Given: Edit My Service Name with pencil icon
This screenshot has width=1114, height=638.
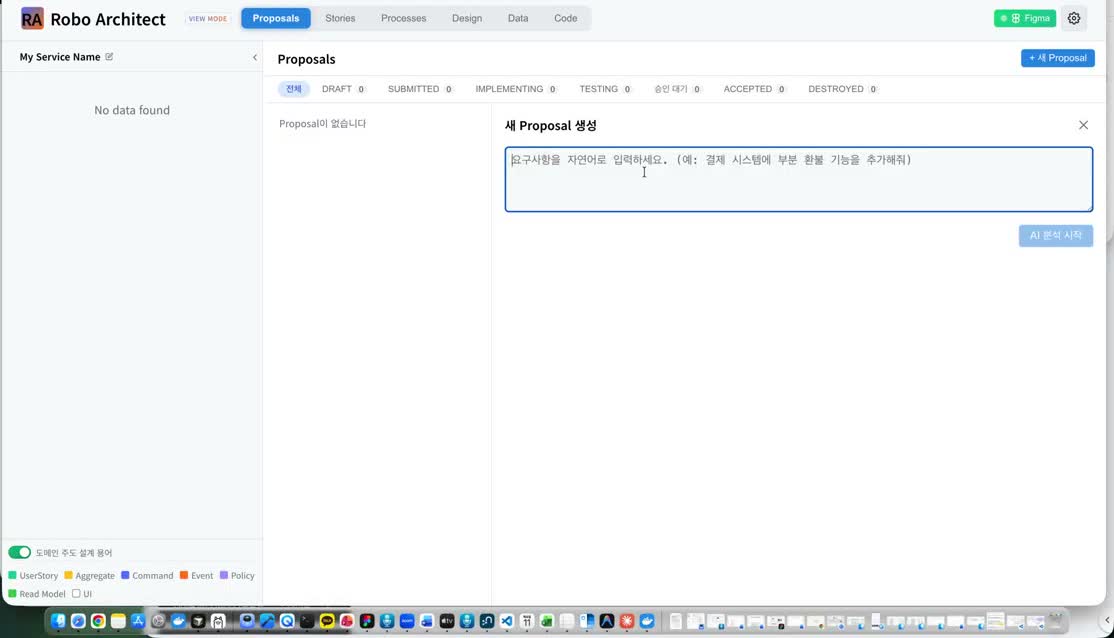Looking at the screenshot, I should pyautogui.click(x=109, y=57).
